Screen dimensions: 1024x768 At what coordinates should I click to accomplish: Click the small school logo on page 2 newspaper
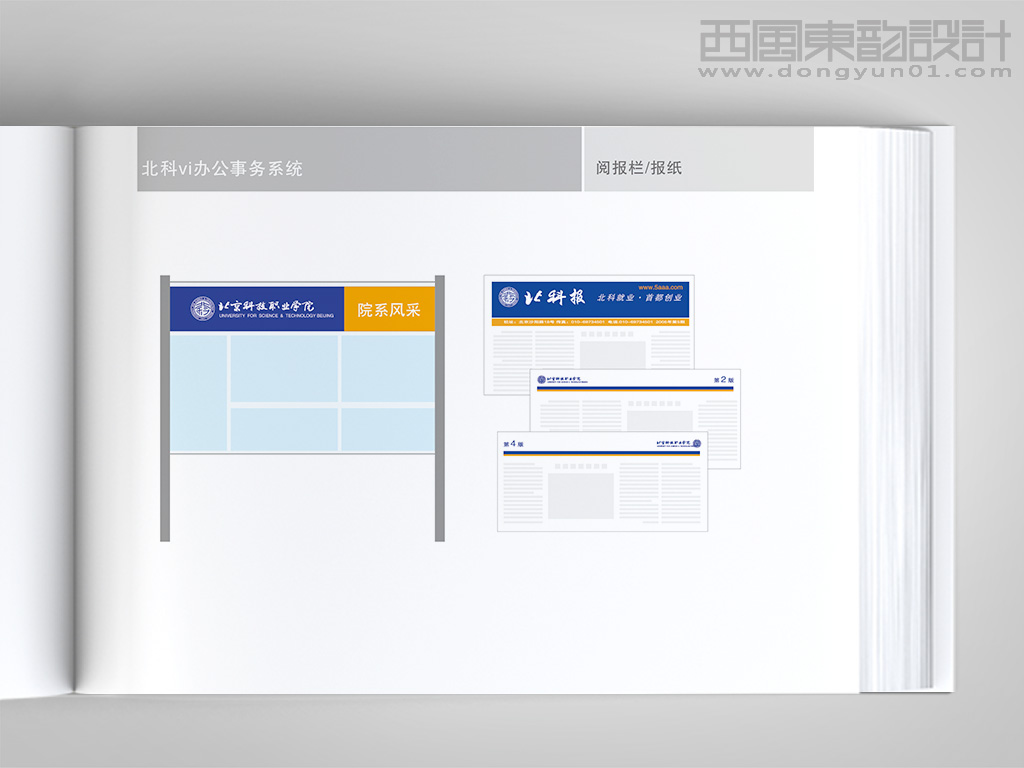coord(539,379)
